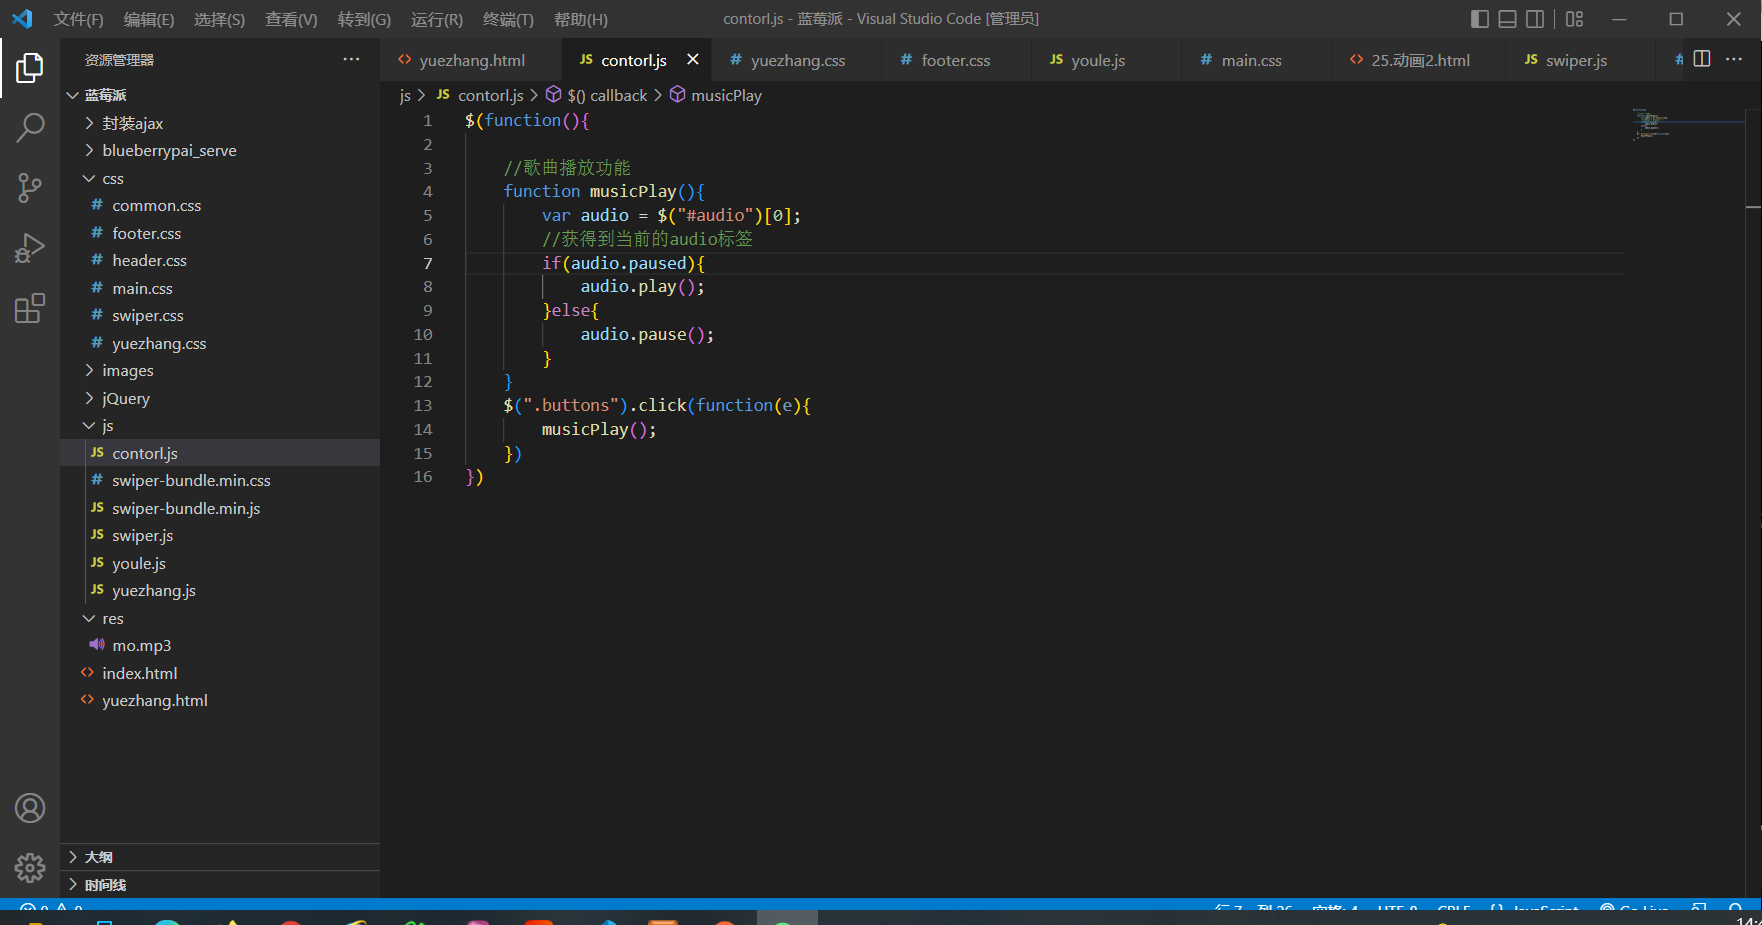Open editor More Actions ellipsis
This screenshot has width=1762, height=925.
click(1734, 59)
